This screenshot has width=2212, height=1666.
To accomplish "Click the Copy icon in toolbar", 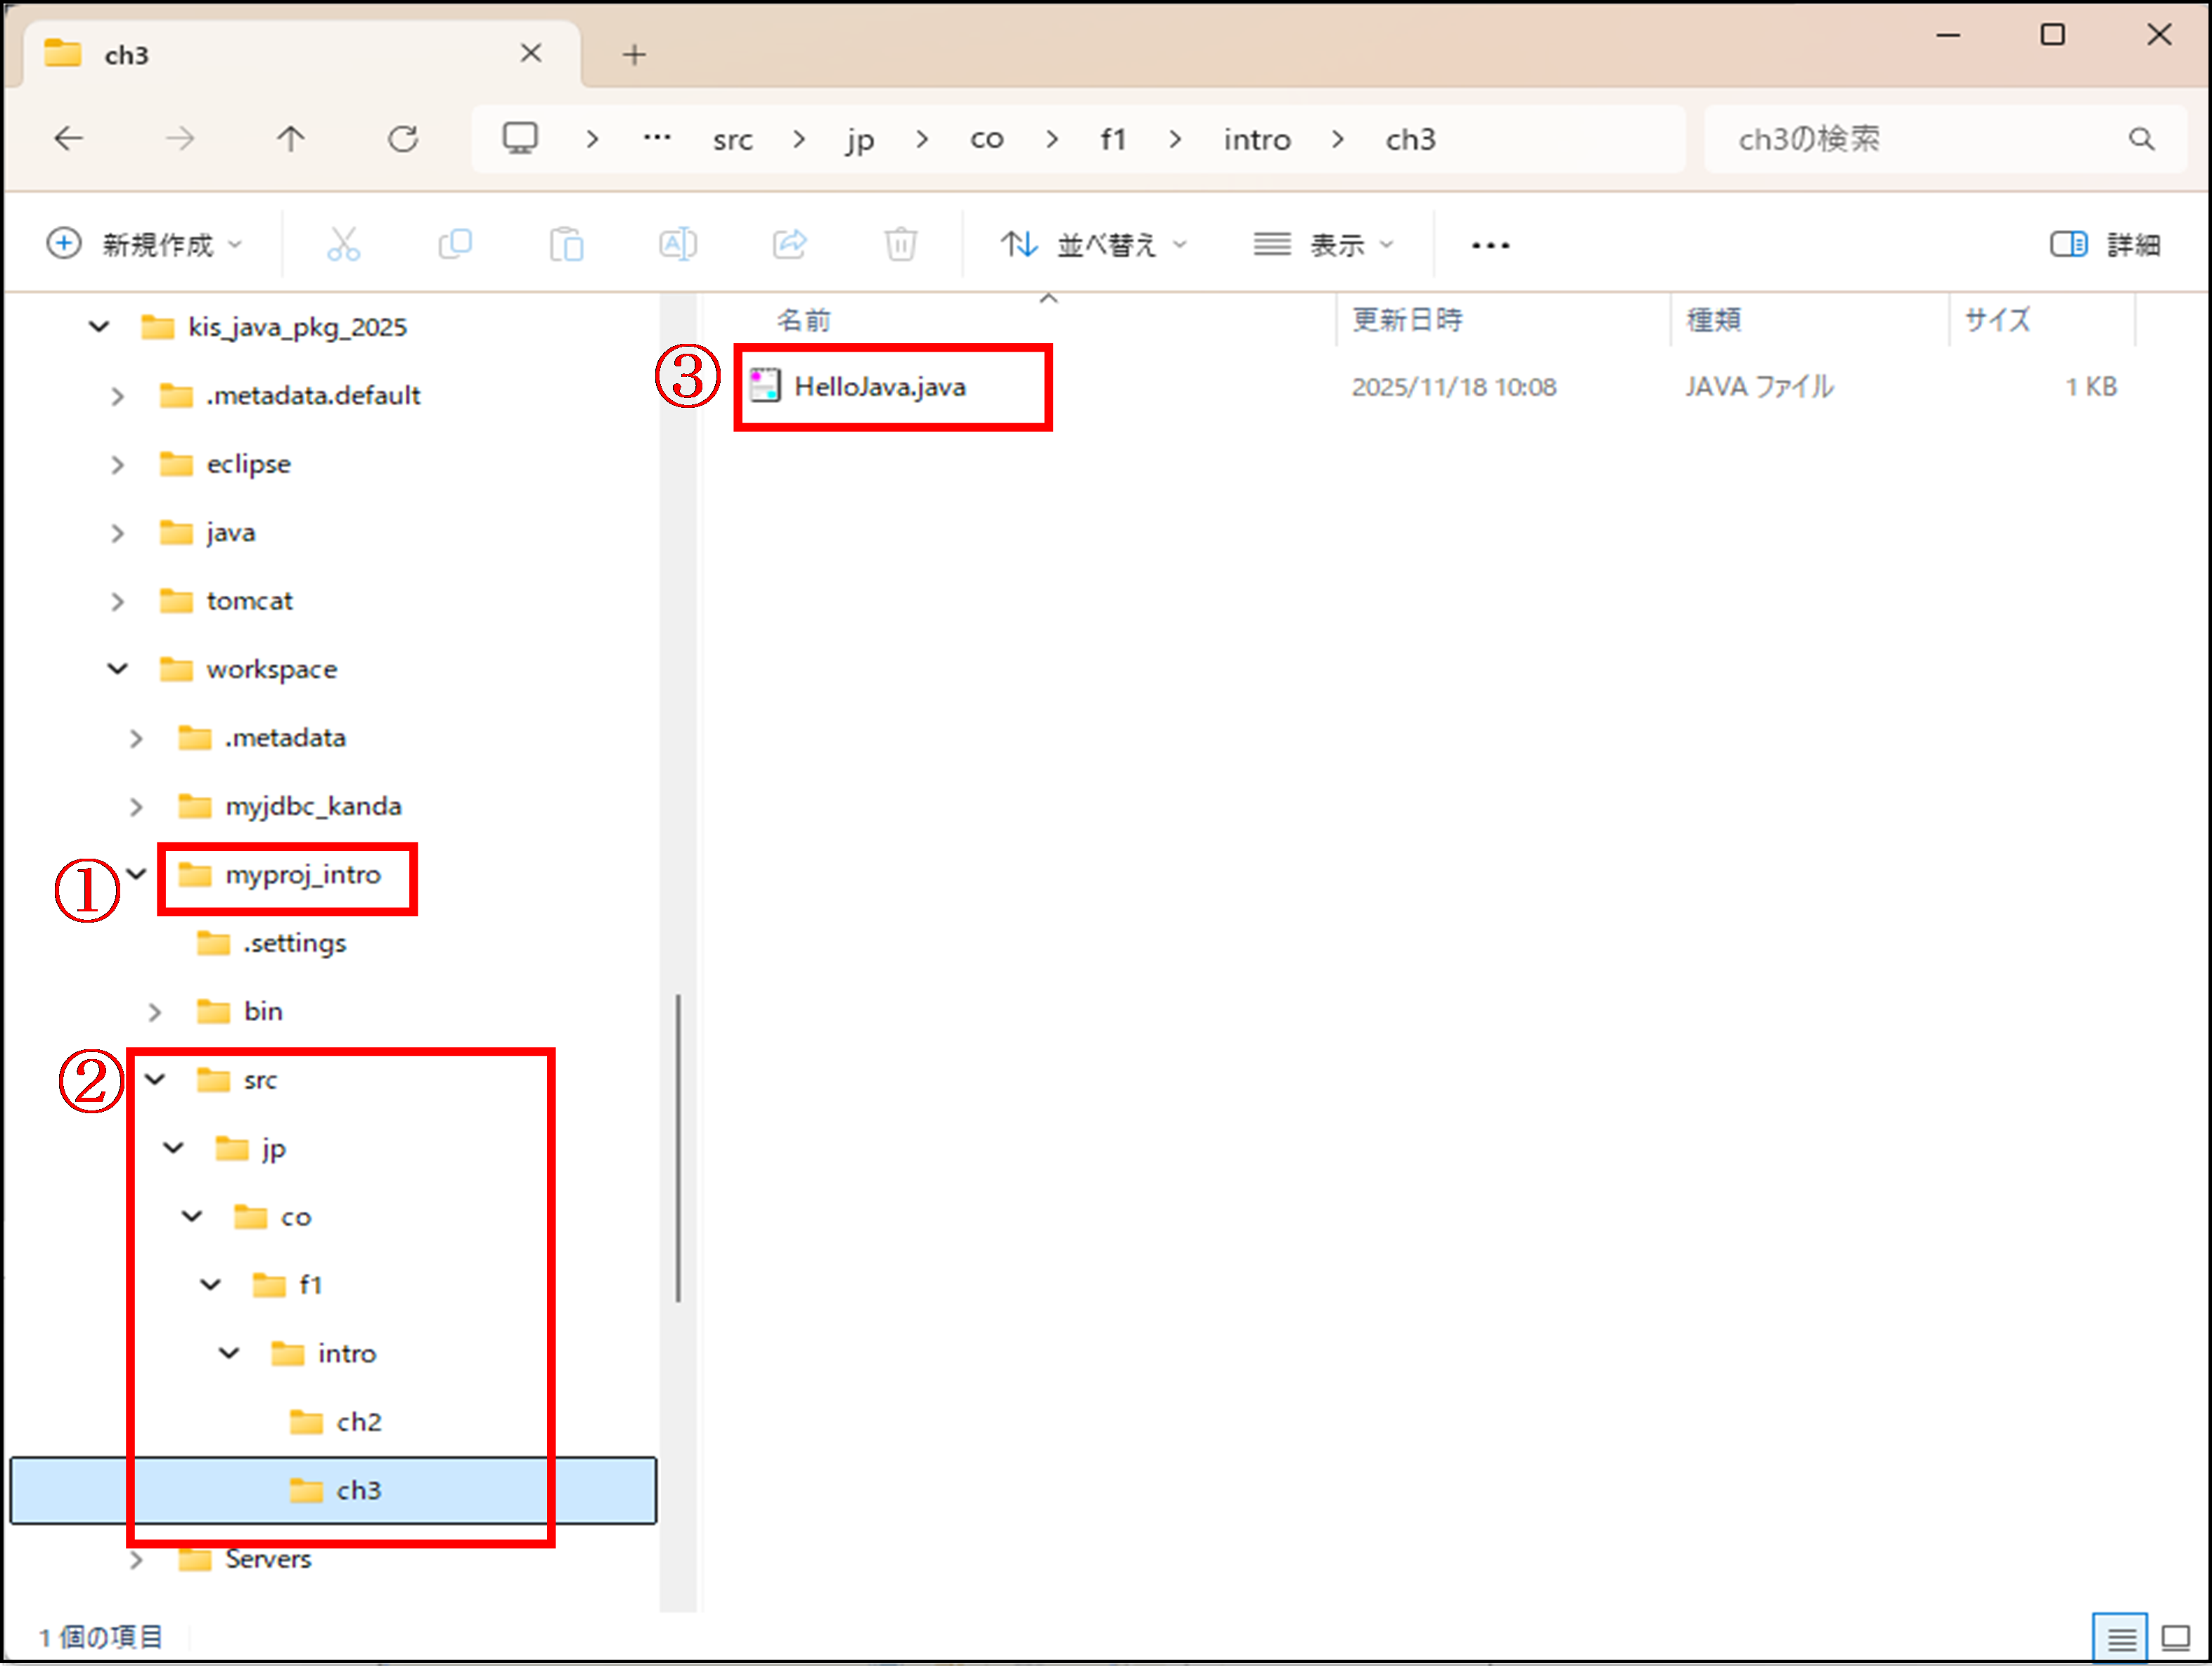I will pos(455,244).
